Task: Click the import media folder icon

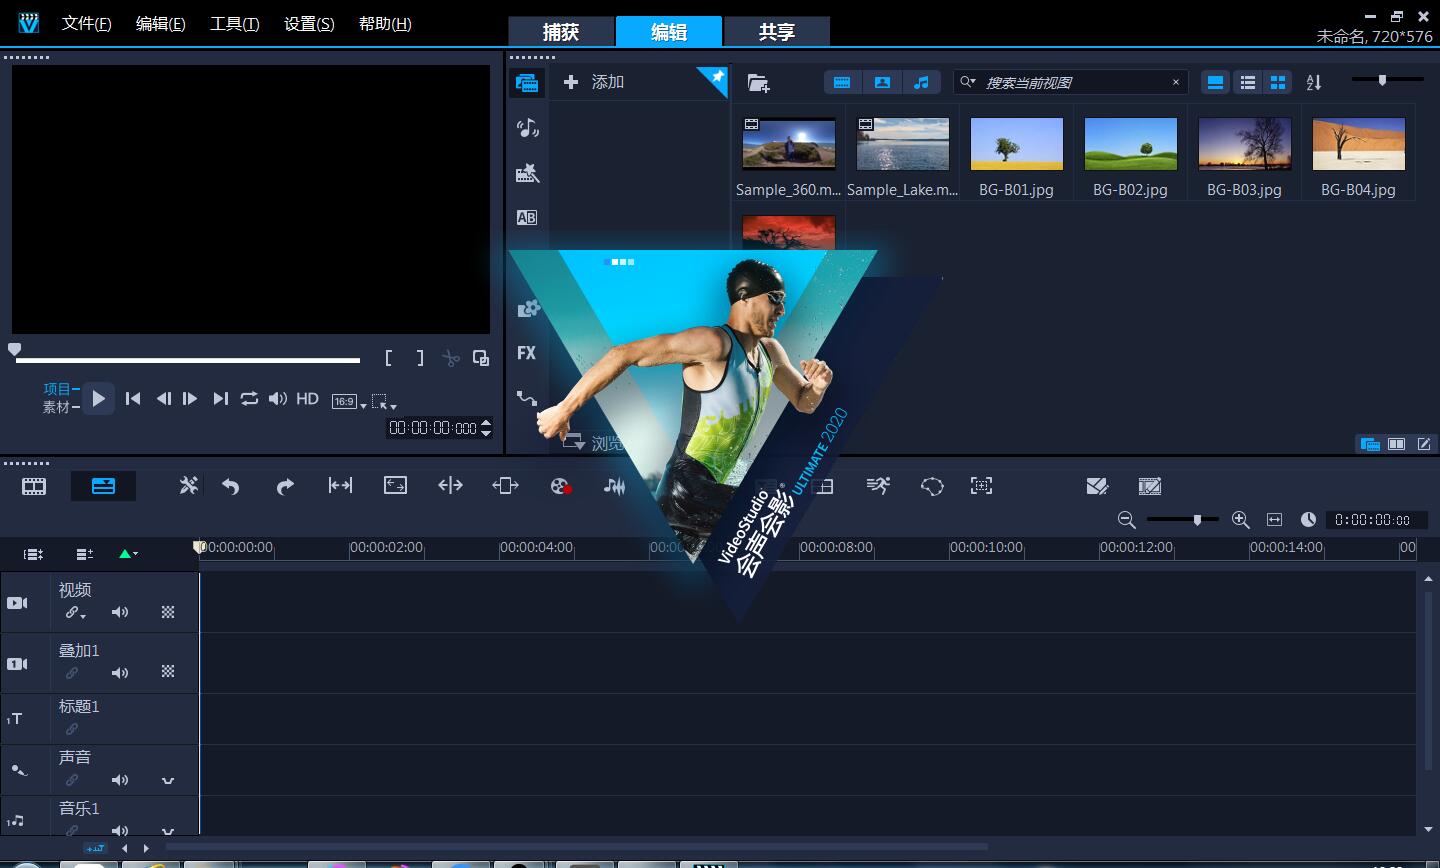Action: tap(758, 82)
